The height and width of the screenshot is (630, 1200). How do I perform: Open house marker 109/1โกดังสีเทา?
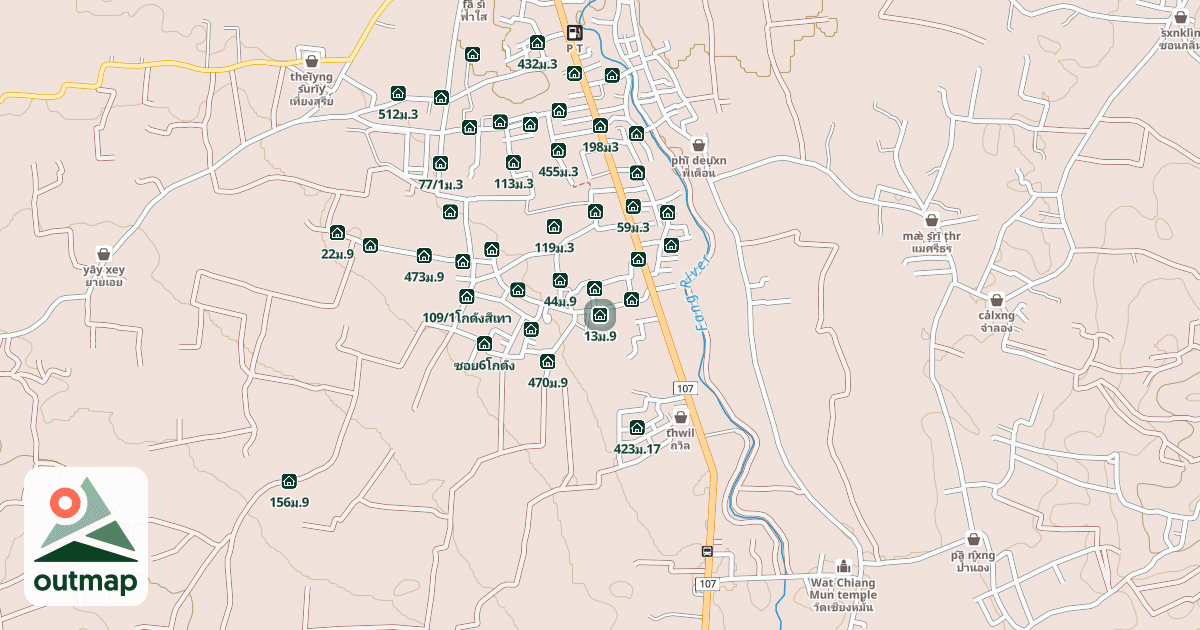[467, 296]
